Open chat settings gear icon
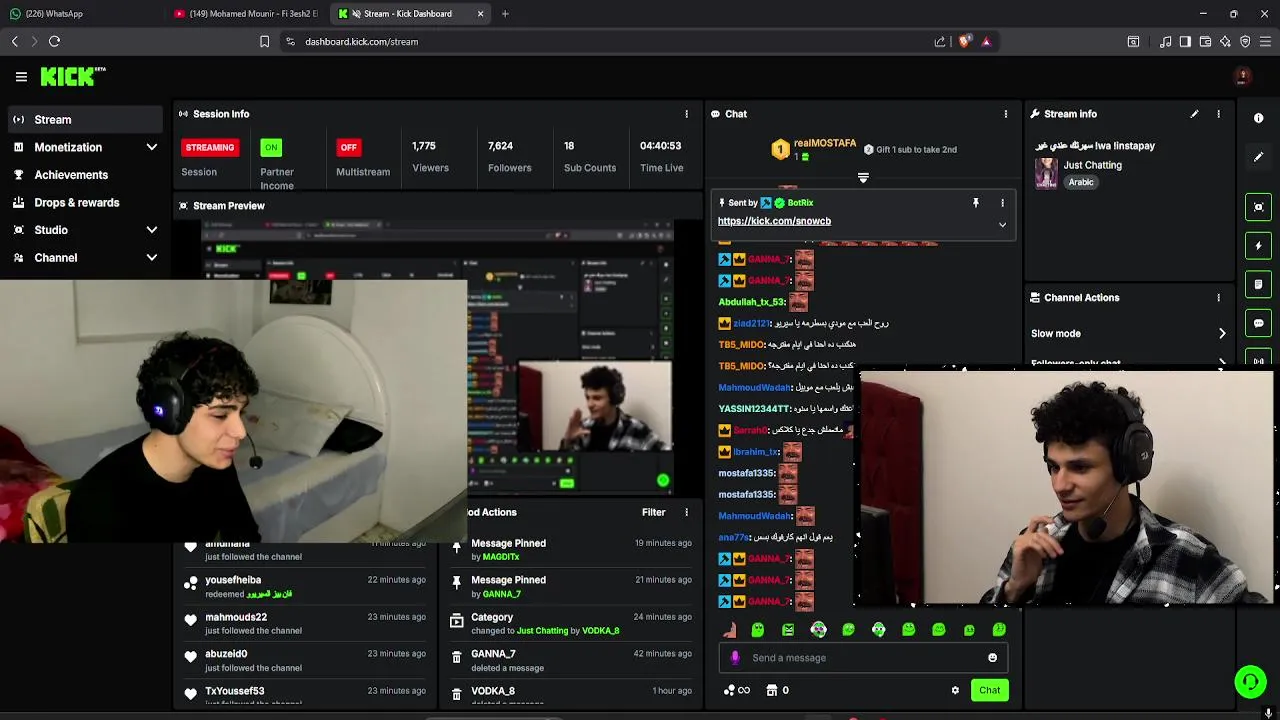Screen dimensions: 1280x720 click(955, 690)
